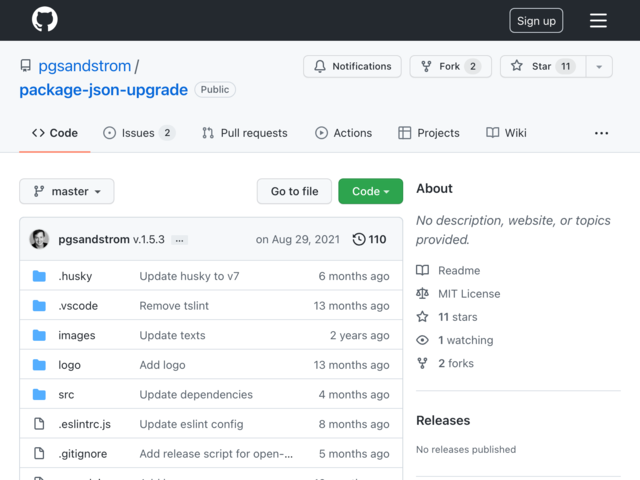Open the .husky folder

point(75,276)
